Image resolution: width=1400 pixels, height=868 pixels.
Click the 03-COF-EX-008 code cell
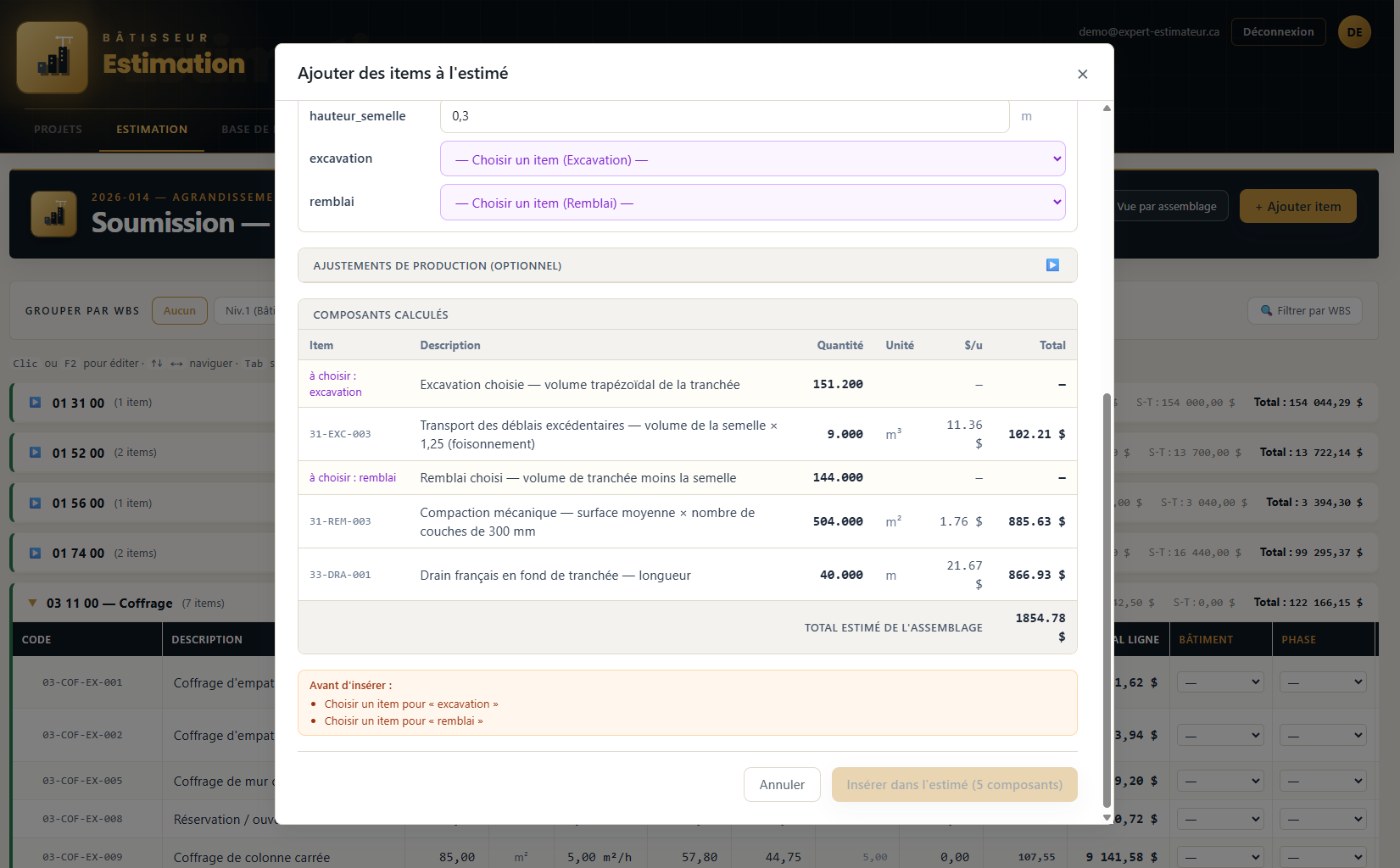(x=82, y=819)
